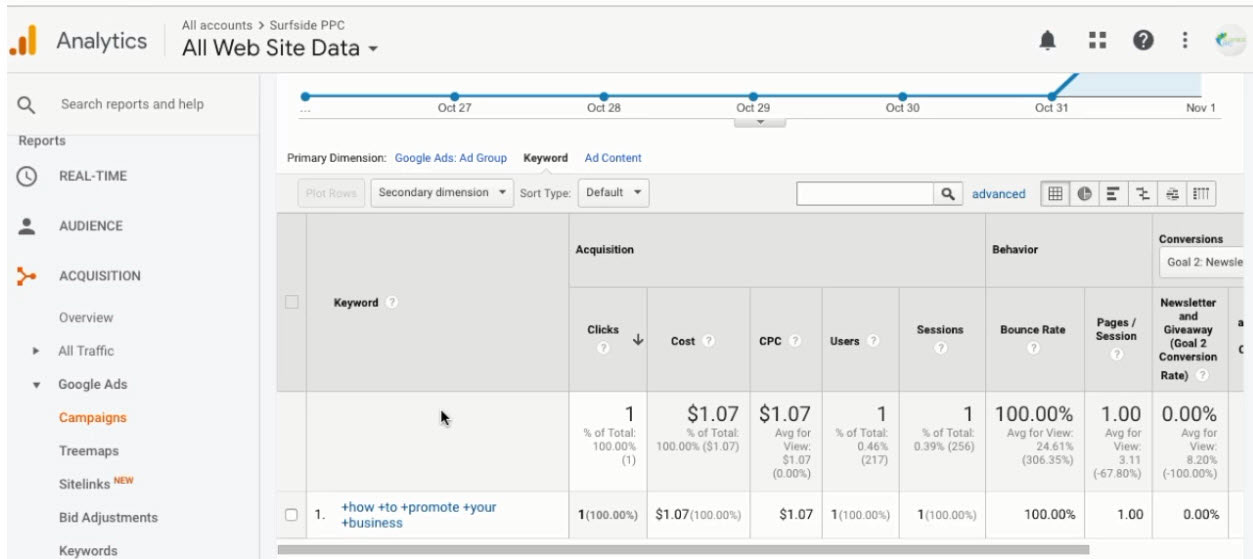Click the advanced filter link
This screenshot has height=559, width=1253.
click(999, 194)
